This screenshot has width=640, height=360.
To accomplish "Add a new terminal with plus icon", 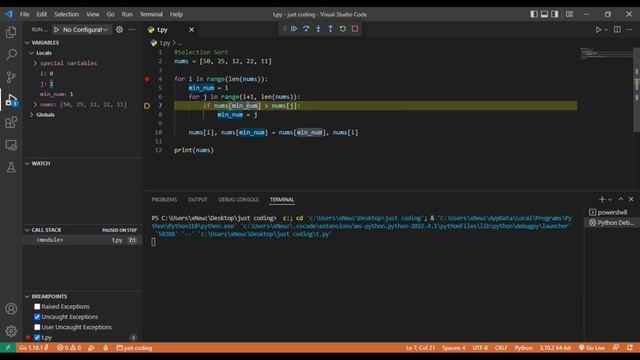I will tap(602, 199).
